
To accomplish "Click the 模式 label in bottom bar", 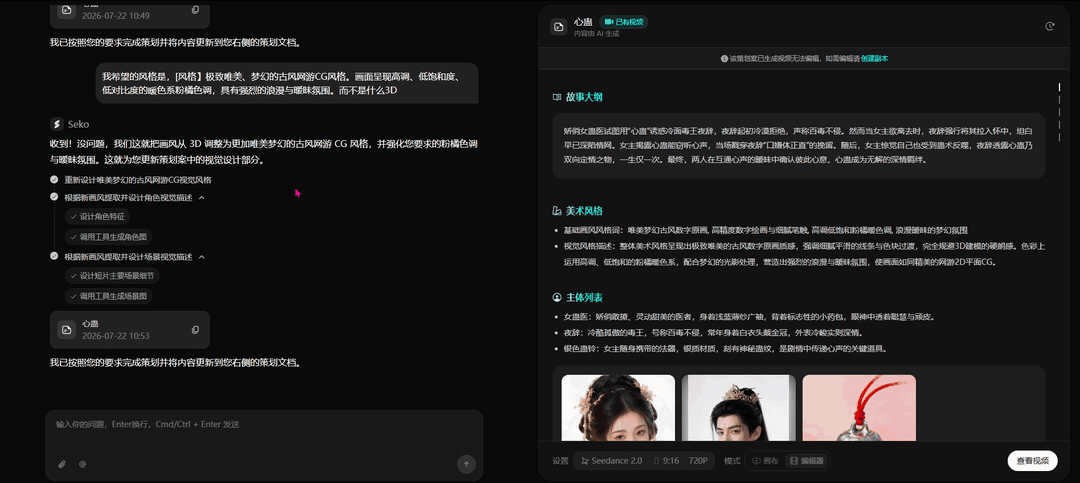I will click(x=731, y=461).
